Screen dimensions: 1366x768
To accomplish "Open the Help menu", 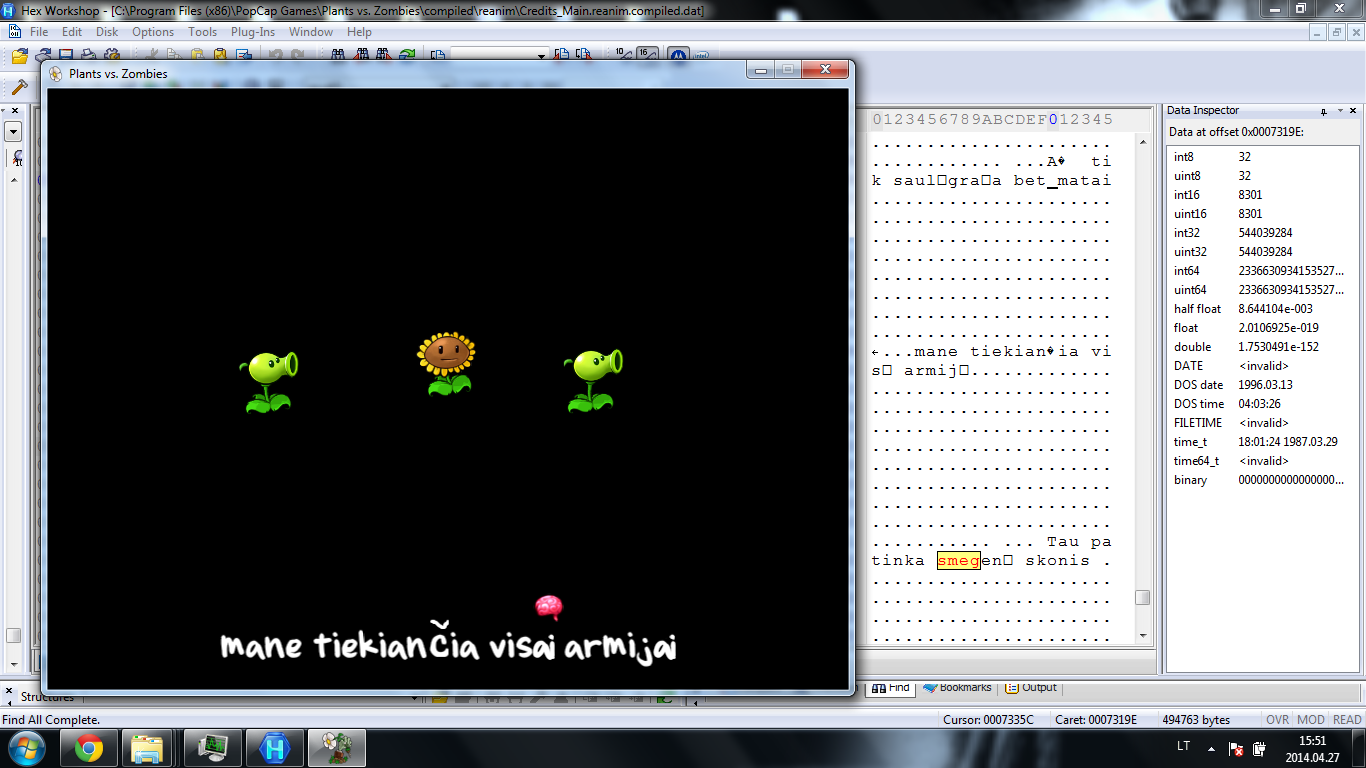I will pos(359,32).
